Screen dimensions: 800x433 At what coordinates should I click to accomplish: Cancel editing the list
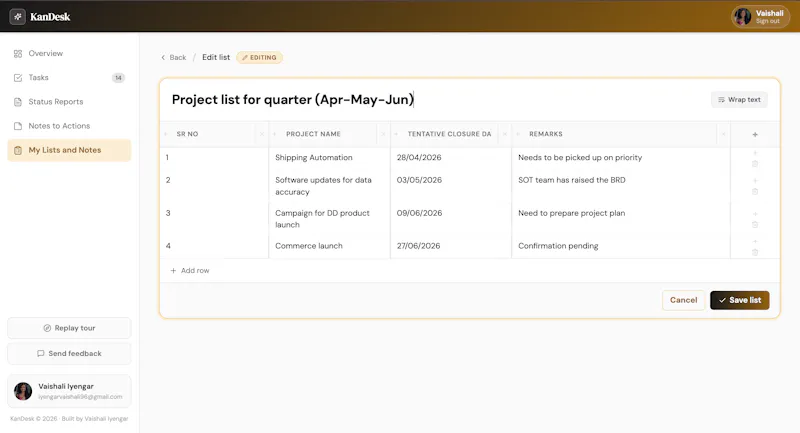pos(683,300)
